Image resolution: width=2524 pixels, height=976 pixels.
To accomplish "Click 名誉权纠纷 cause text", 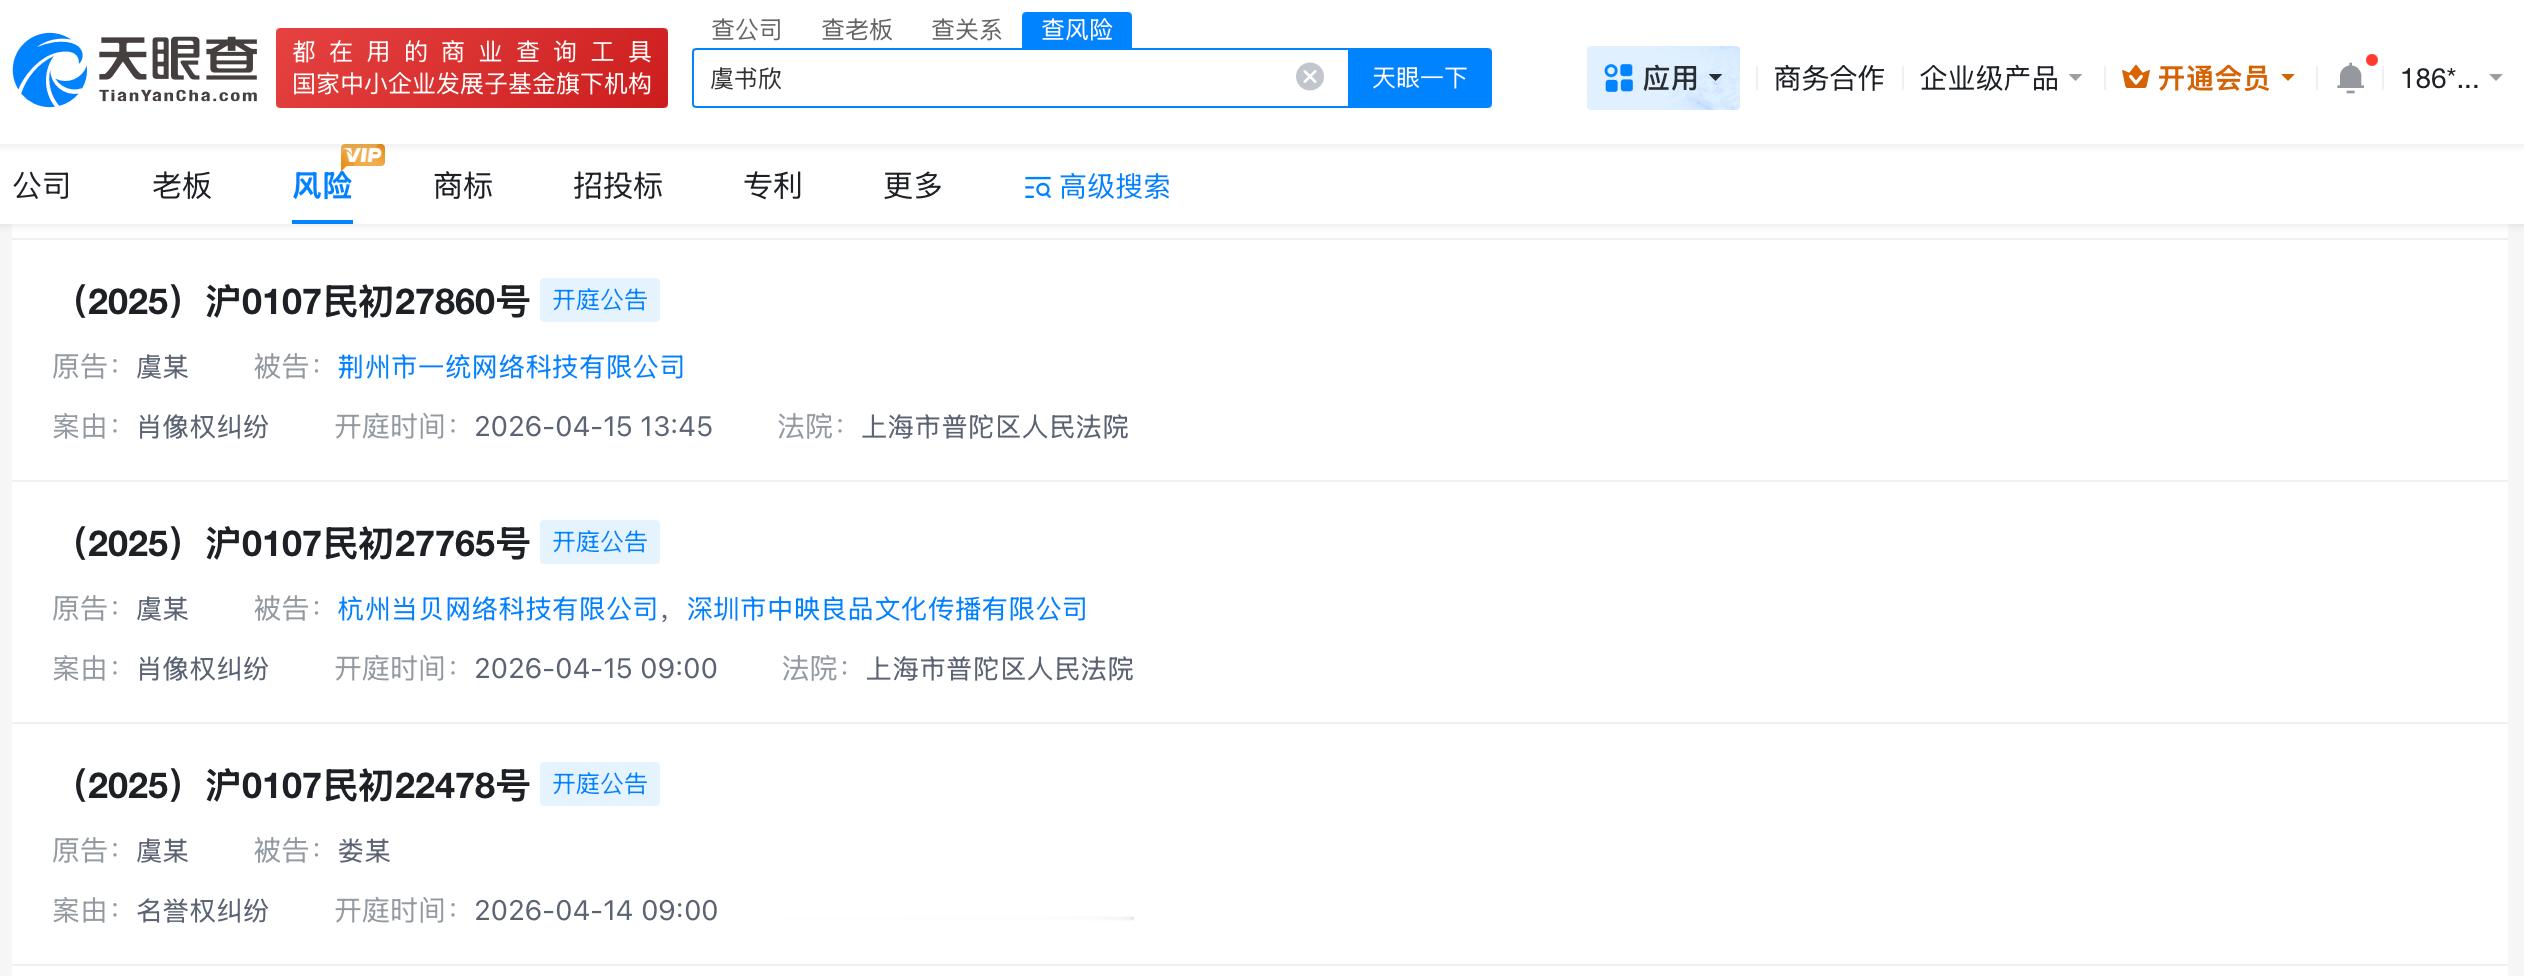I will tap(203, 911).
